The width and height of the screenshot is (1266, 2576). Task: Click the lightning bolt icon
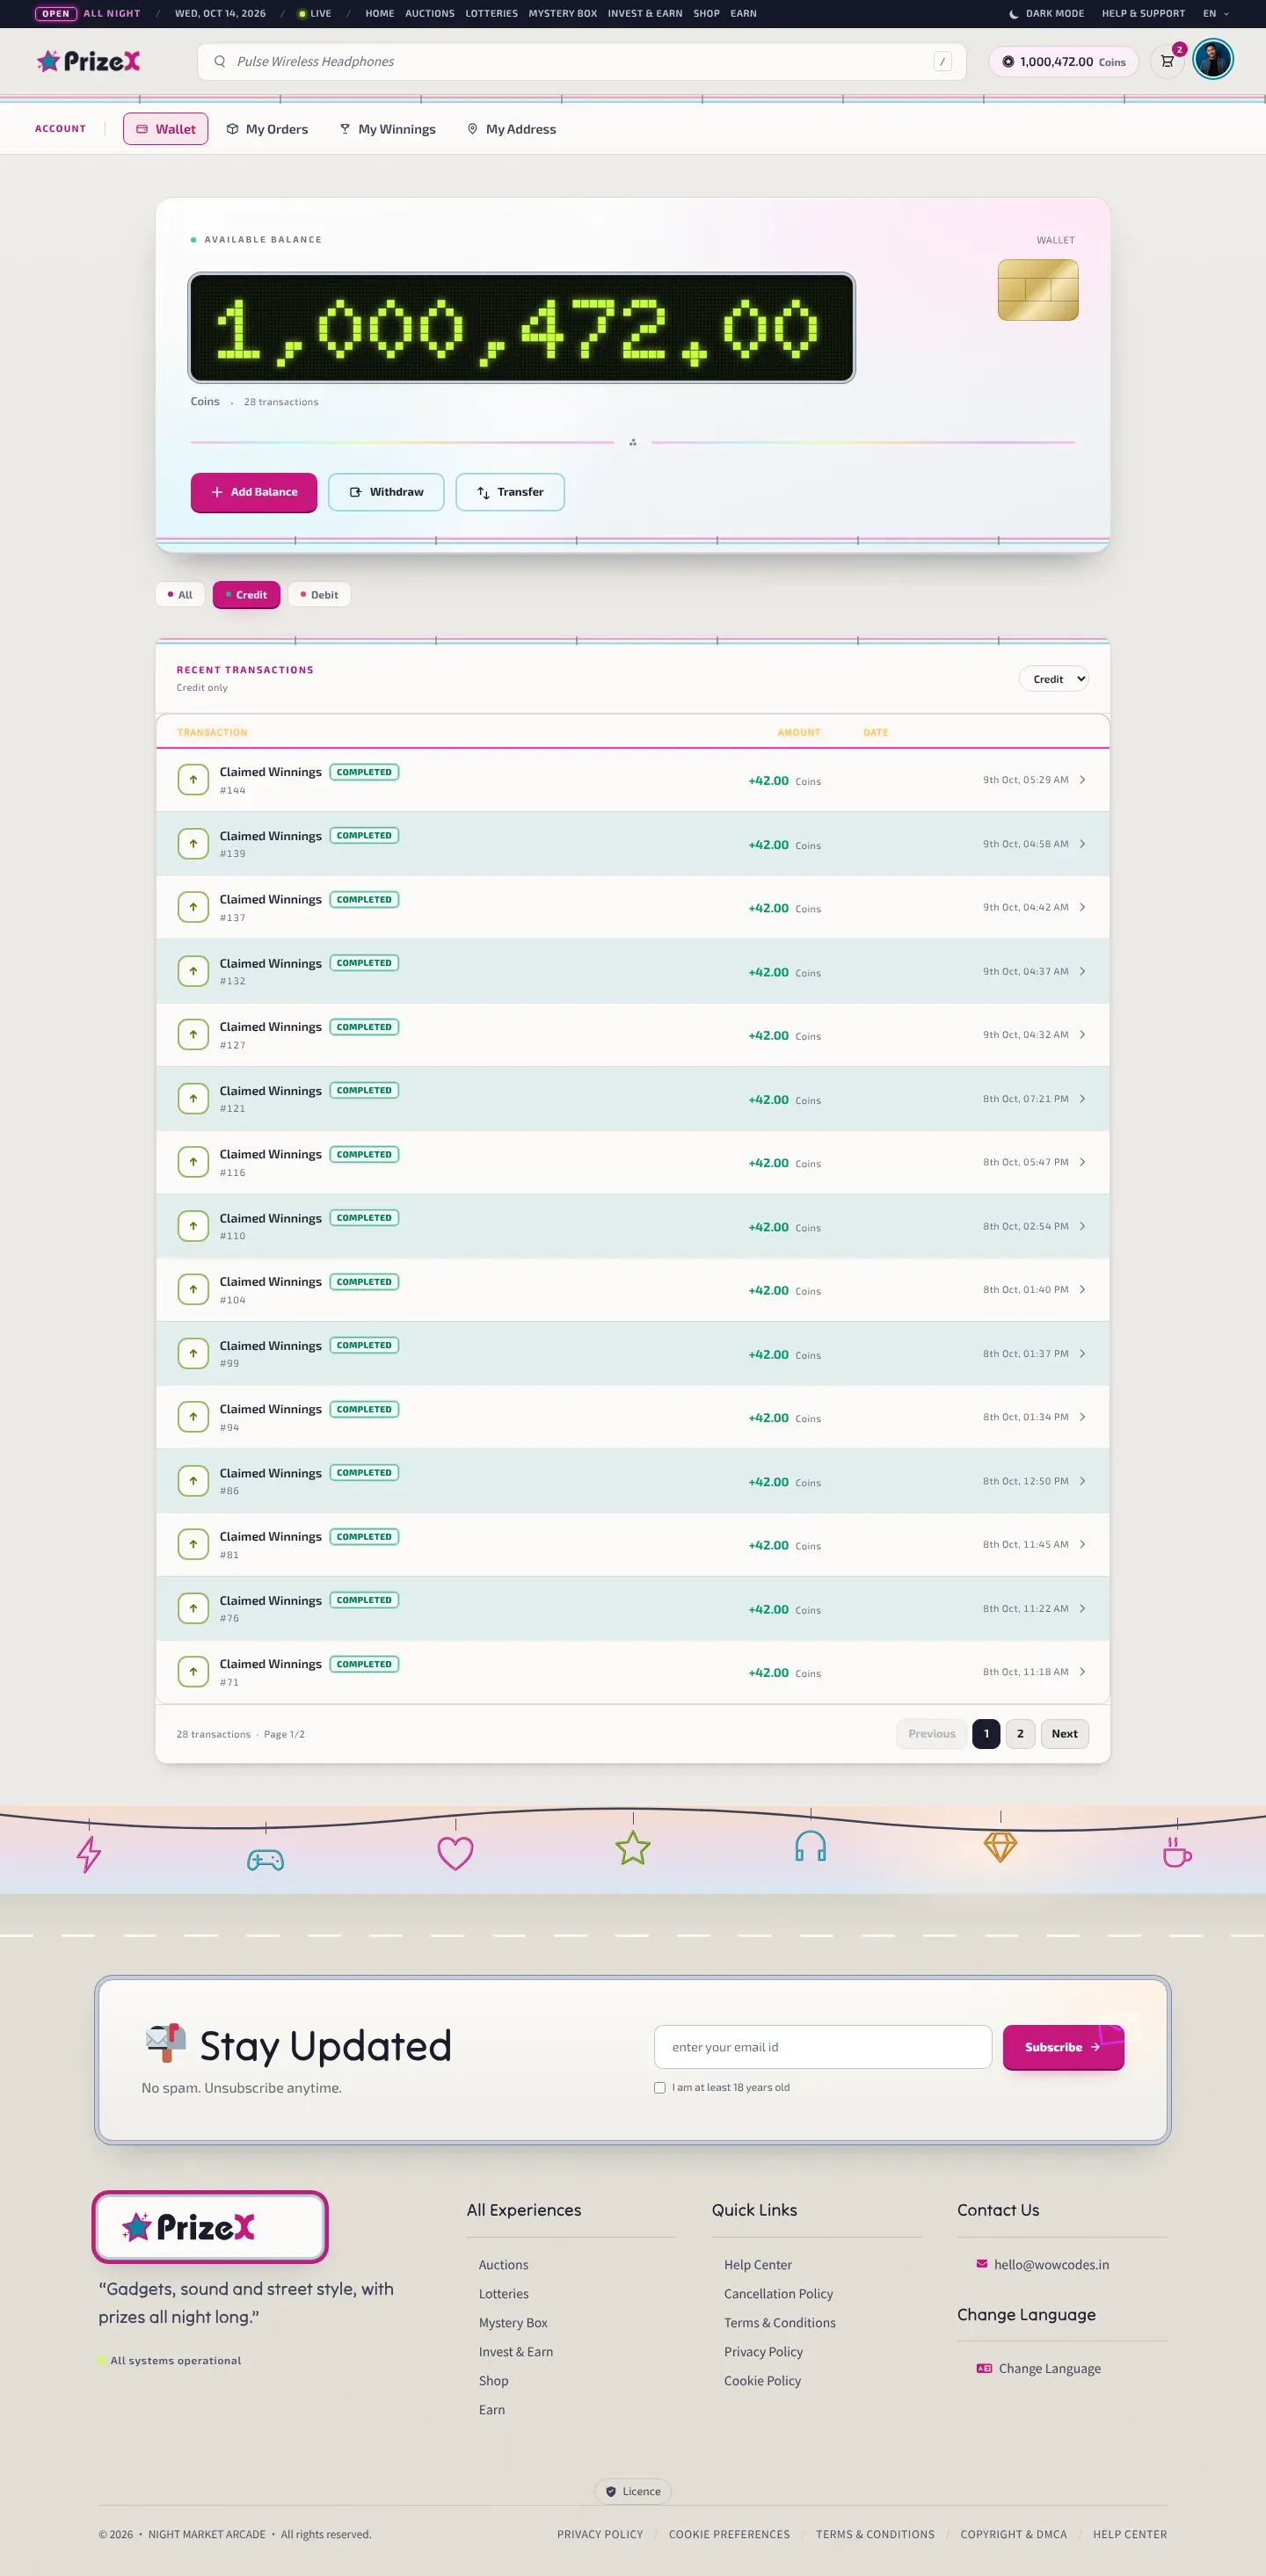click(89, 1853)
